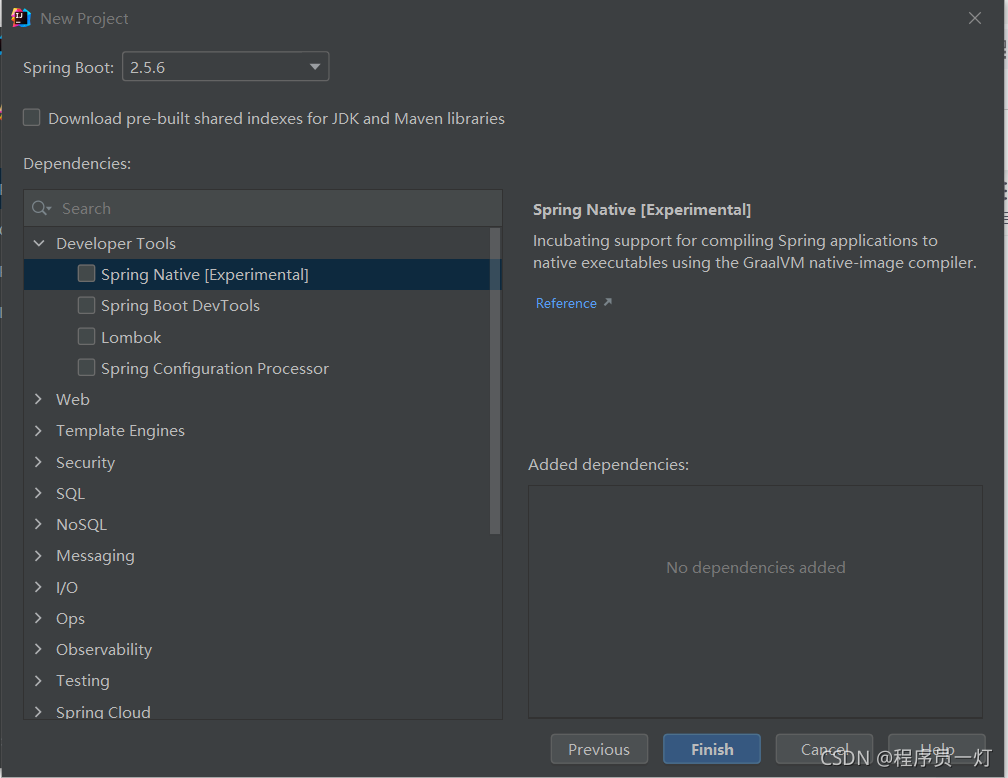Image resolution: width=1008 pixels, height=778 pixels.
Task: Click the dependency list vertical scrollbar
Action: [495, 381]
